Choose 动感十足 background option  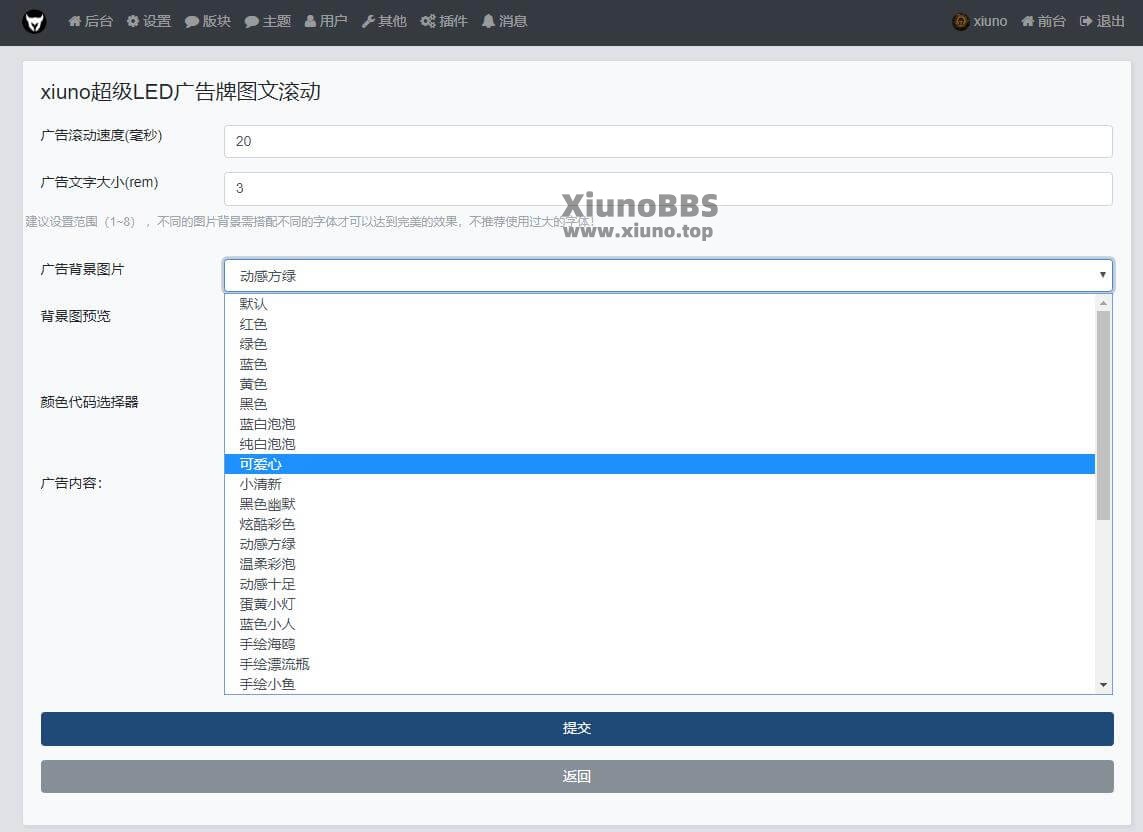pos(660,584)
